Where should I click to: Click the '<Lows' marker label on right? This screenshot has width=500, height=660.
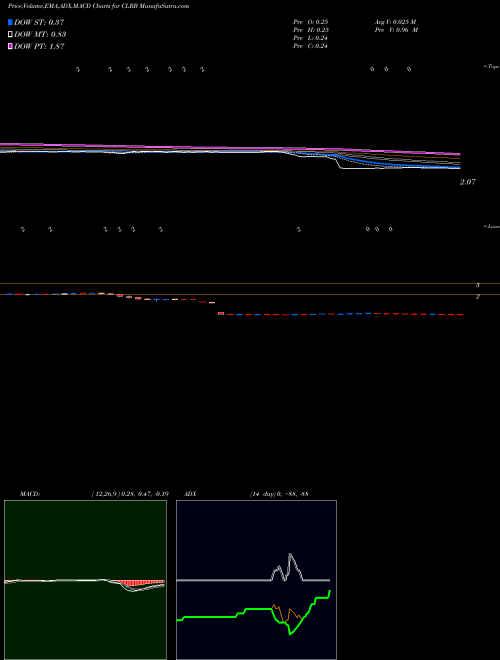click(492, 226)
